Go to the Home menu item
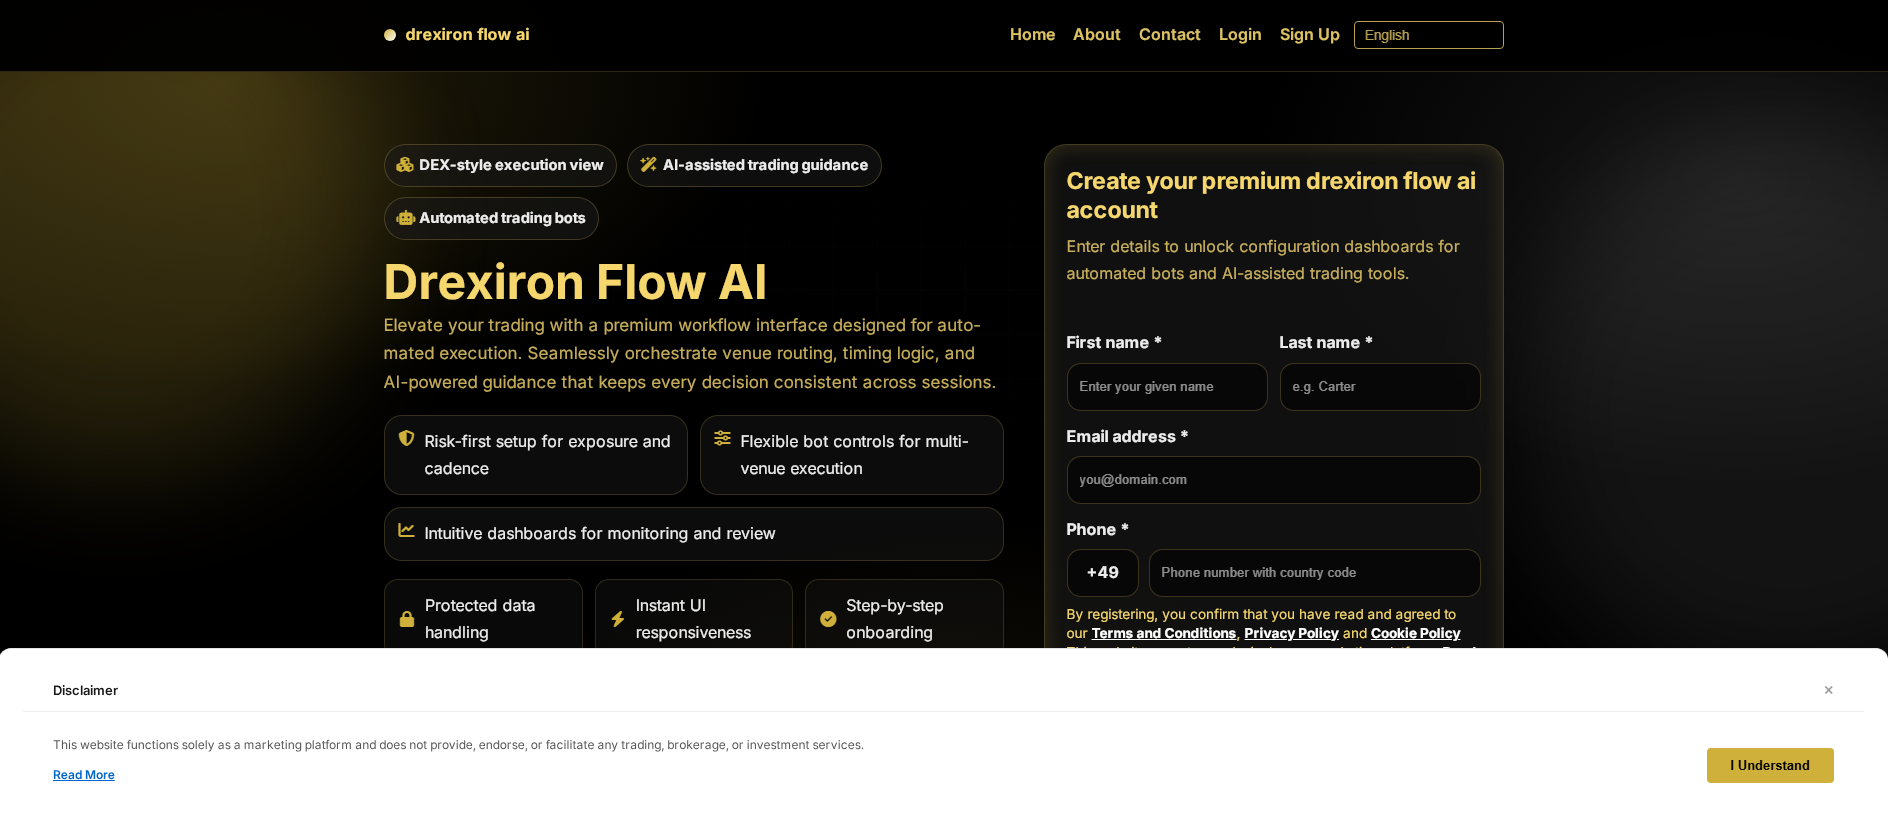Screen dimensions: 1888x818 point(1033,35)
